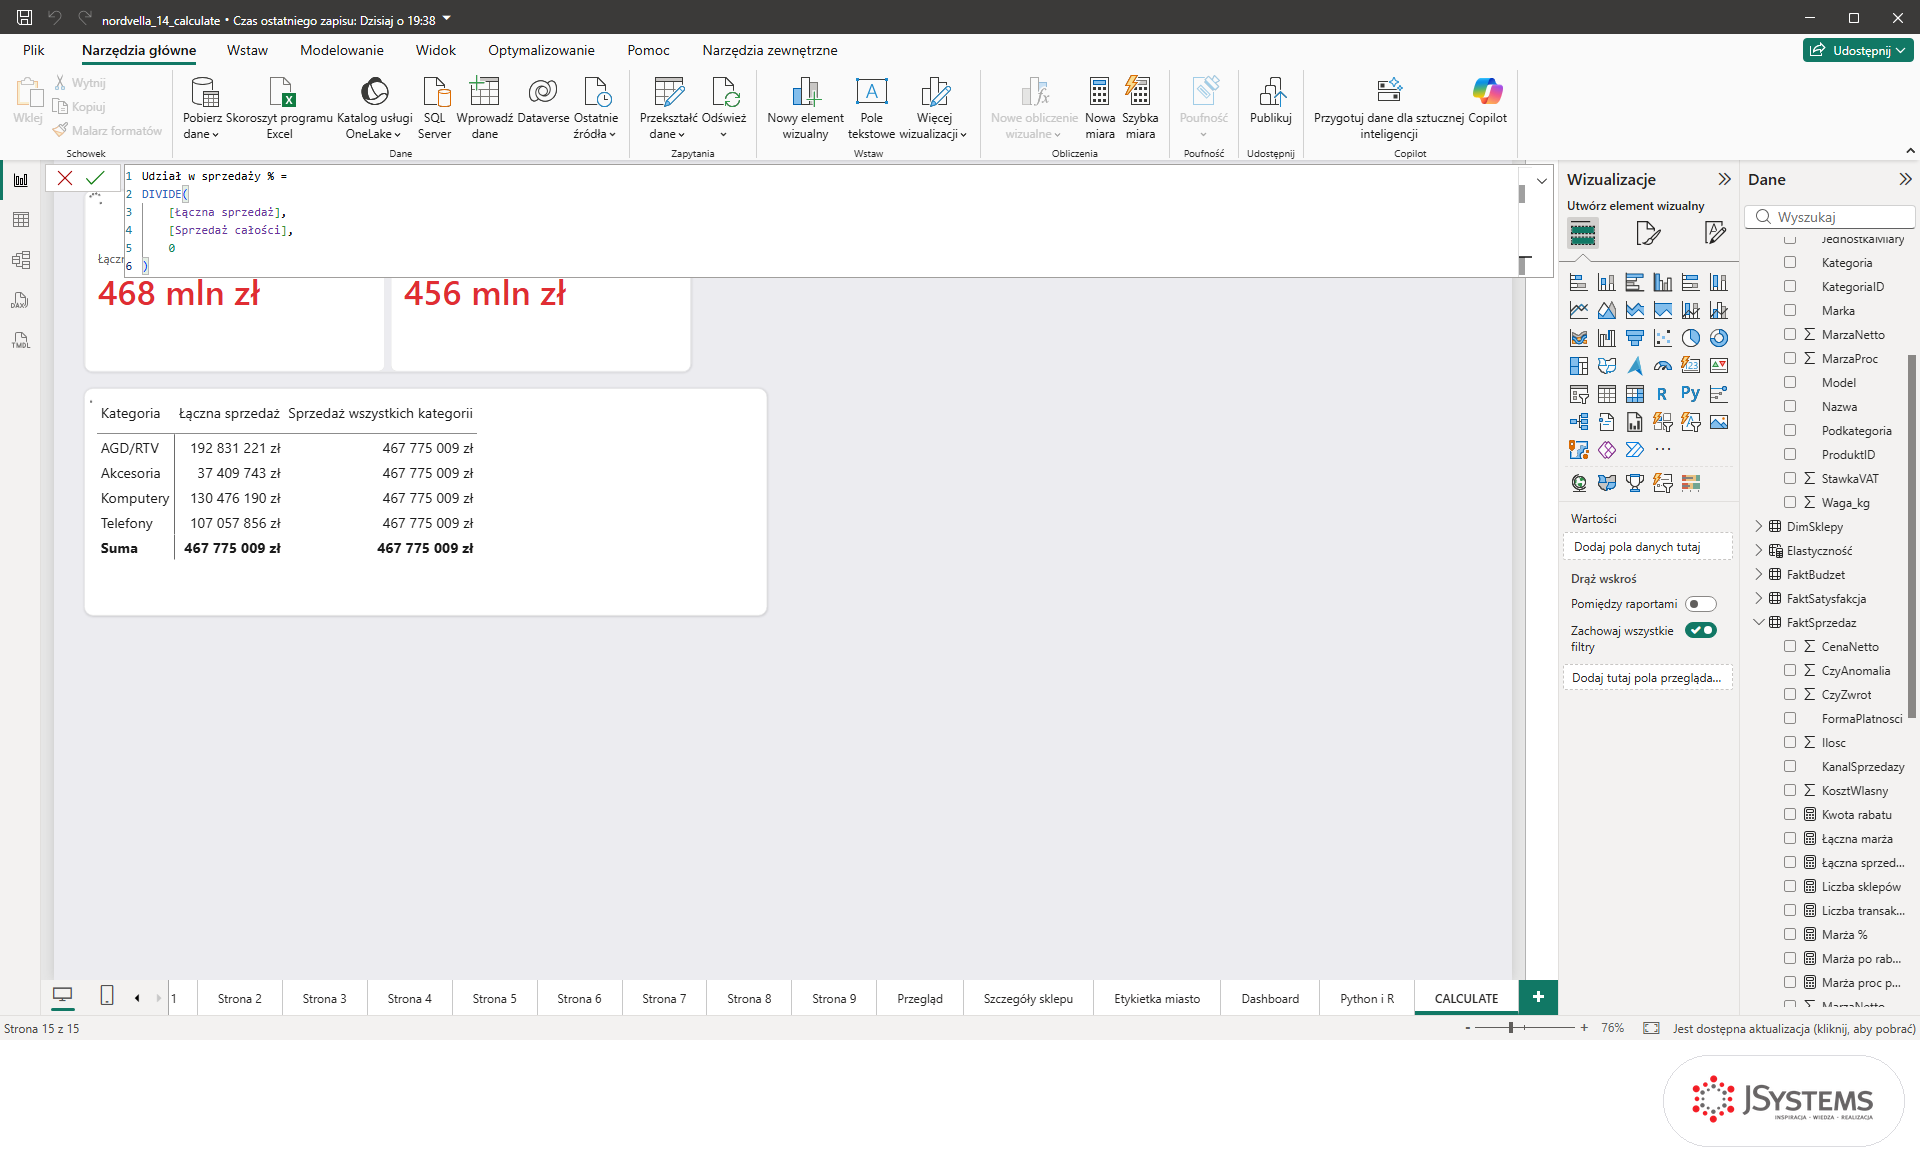The height and width of the screenshot is (1162, 1920).
Task: Click Nowy element wizualny icon
Action: pos(805,108)
